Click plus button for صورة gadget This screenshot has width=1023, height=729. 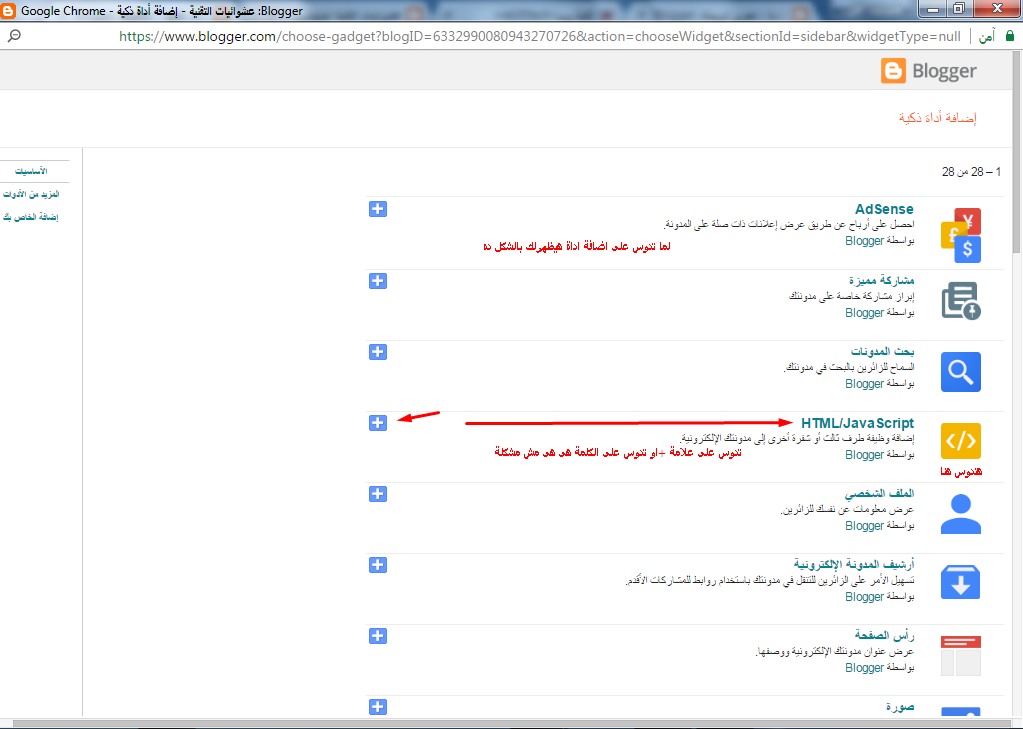pos(378,707)
